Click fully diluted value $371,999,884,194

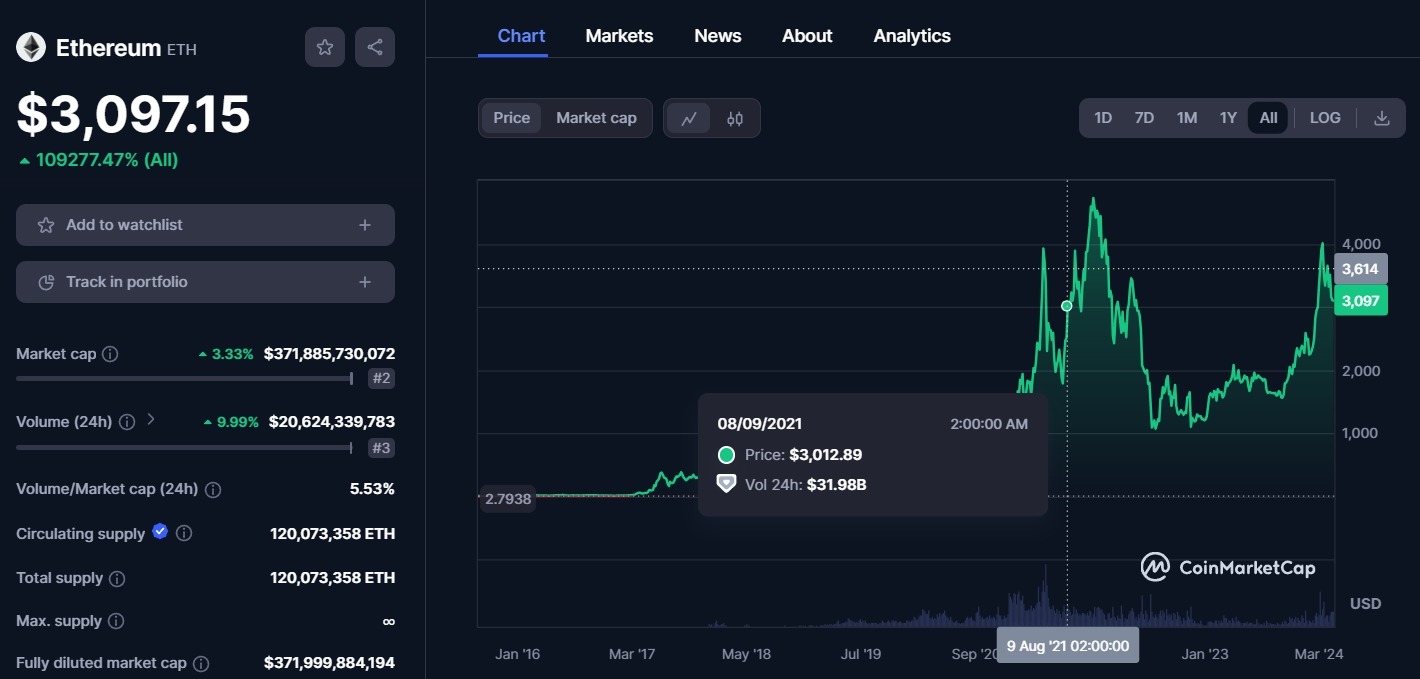point(329,663)
